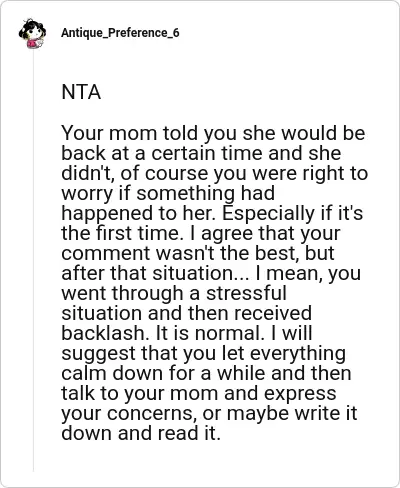Viewport: 400px width, 488px height.
Task: Open Antique_Preference_6's avatar image
Action: coord(32,34)
